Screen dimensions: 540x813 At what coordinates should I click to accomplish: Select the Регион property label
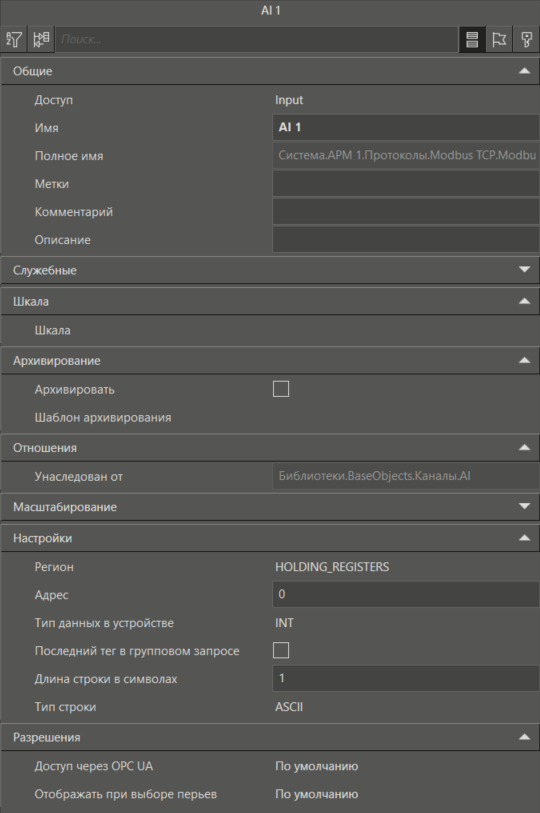(54, 567)
